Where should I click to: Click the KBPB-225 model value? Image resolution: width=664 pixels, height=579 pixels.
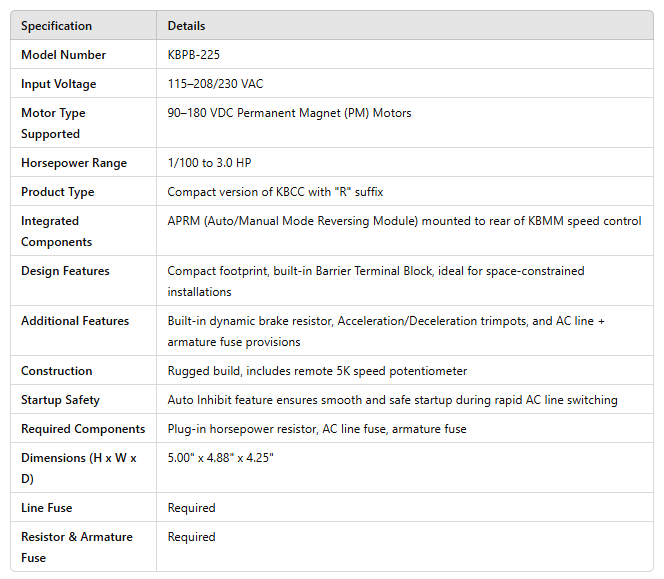coord(194,55)
